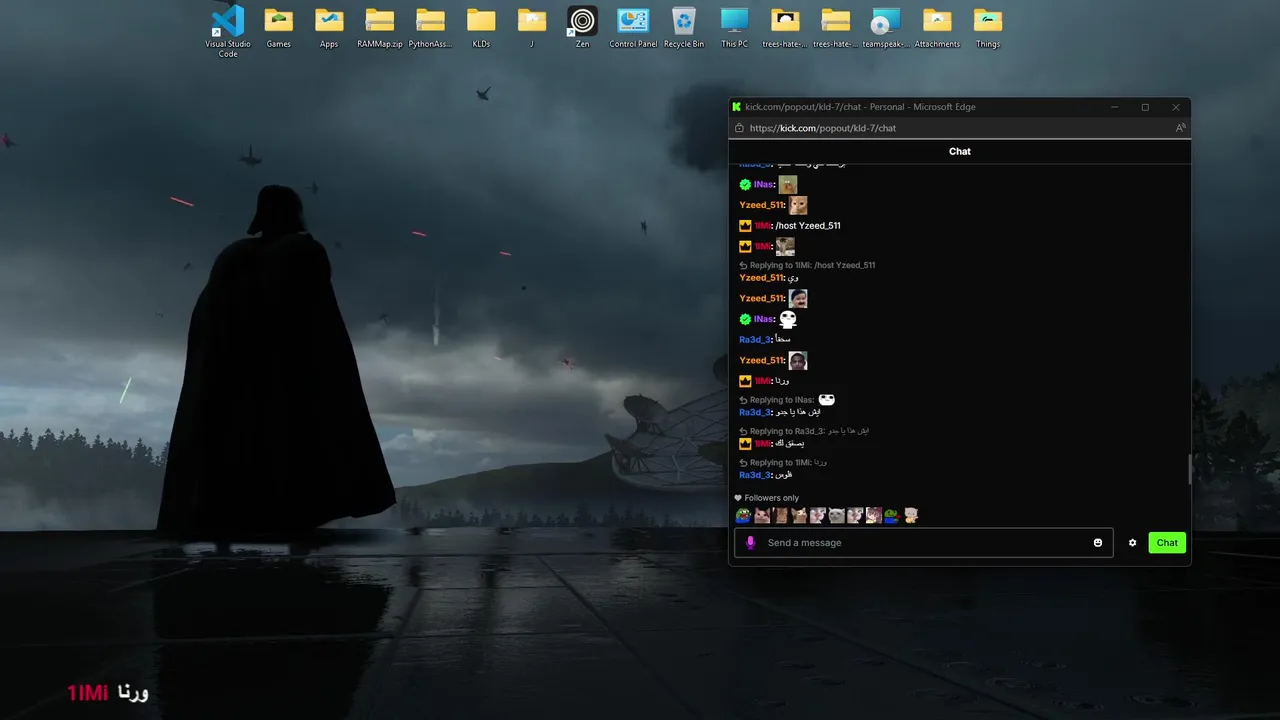The image size is (1280, 720).
Task: Click the 'Replying to Ra3d_3' reference line
Action: (x=809, y=431)
